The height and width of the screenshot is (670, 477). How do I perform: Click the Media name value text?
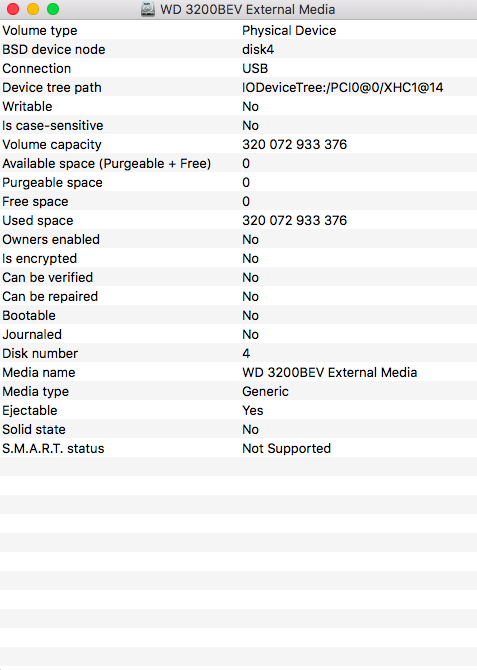point(329,373)
